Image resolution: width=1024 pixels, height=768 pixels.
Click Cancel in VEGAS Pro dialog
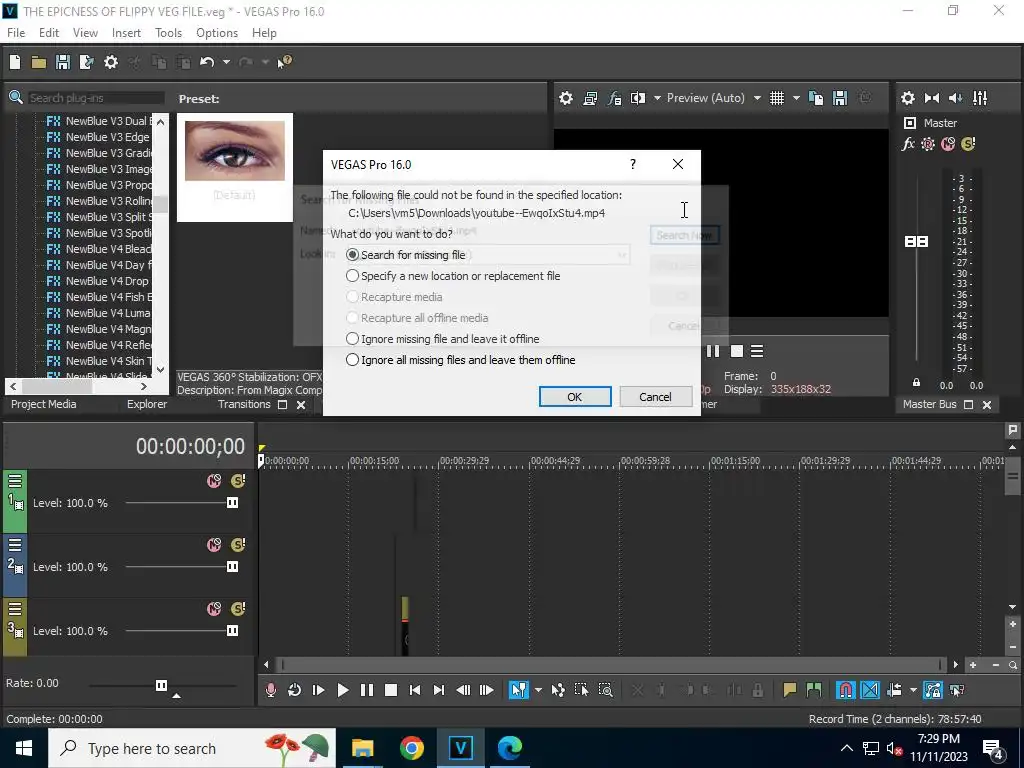tap(655, 397)
